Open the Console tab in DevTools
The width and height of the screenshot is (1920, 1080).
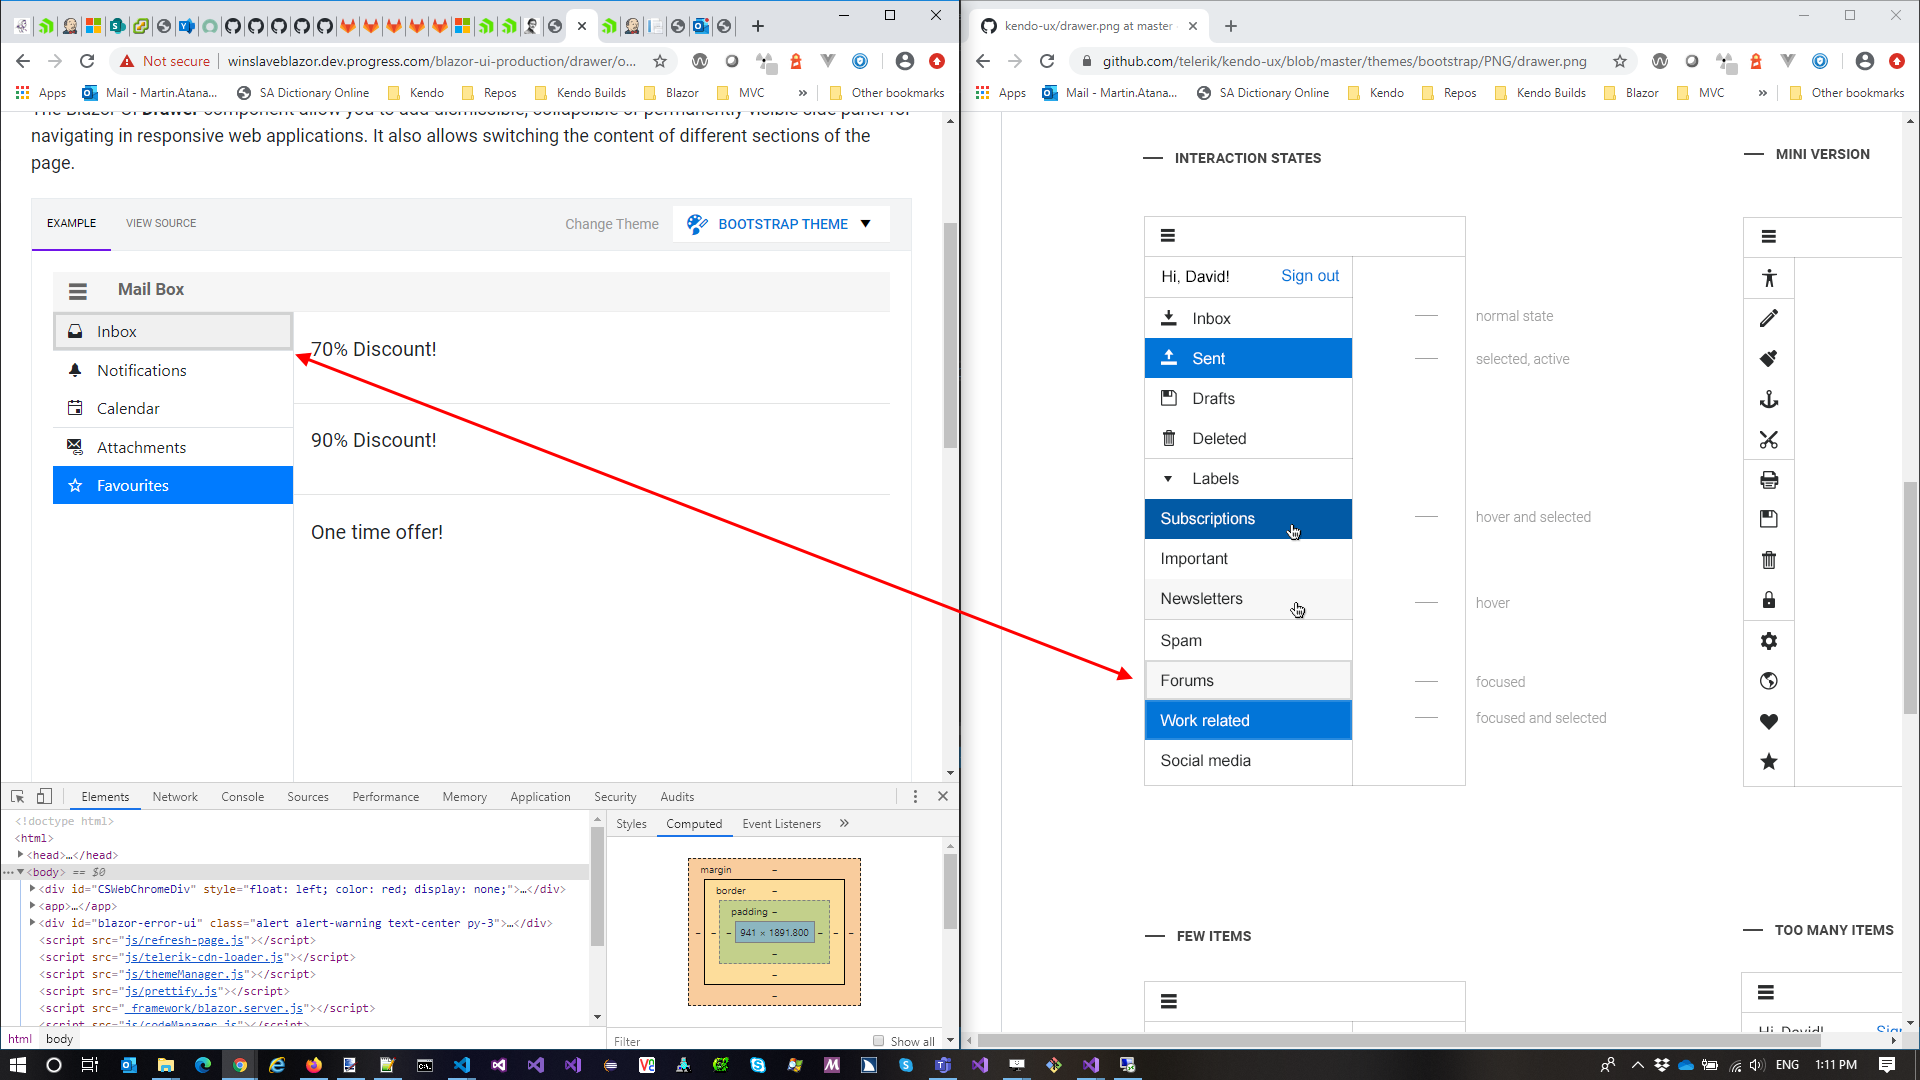click(242, 796)
